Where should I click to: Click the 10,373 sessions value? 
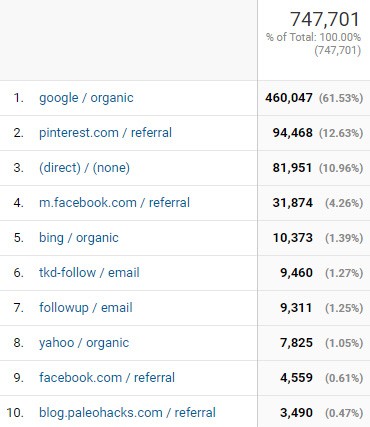click(x=292, y=238)
